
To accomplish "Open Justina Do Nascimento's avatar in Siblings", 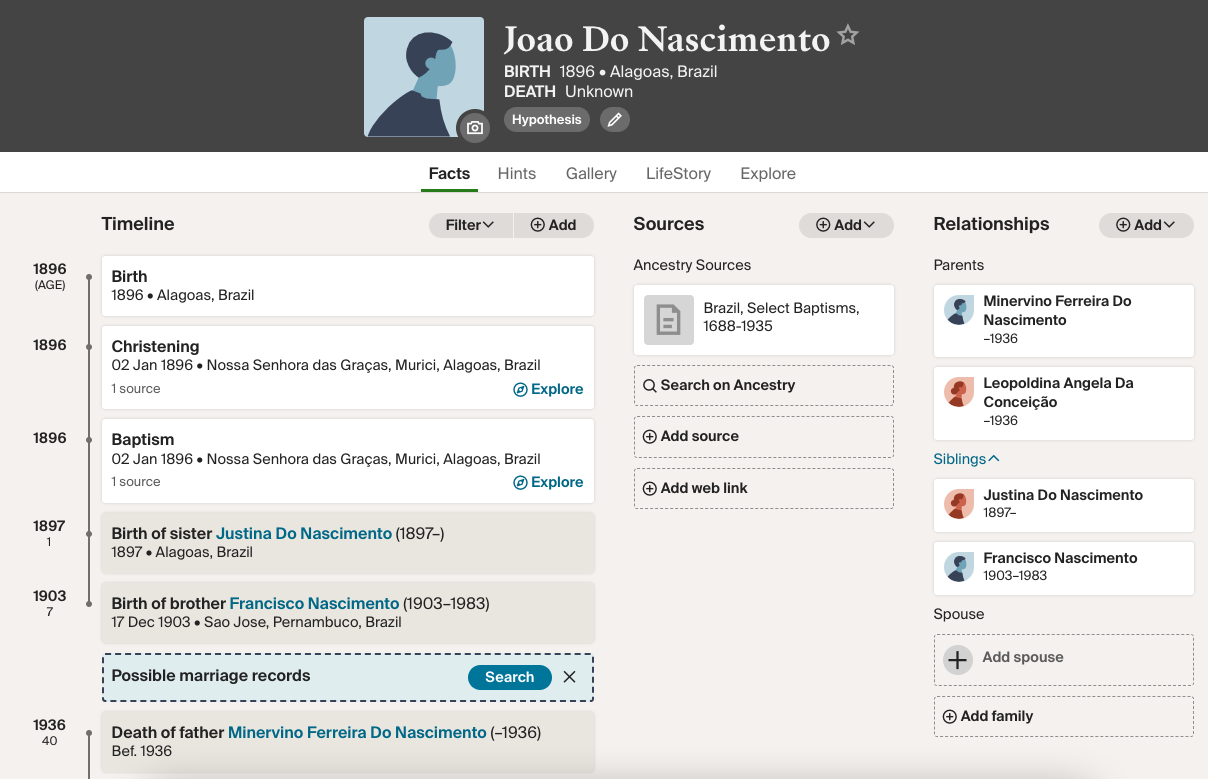I will point(959,504).
